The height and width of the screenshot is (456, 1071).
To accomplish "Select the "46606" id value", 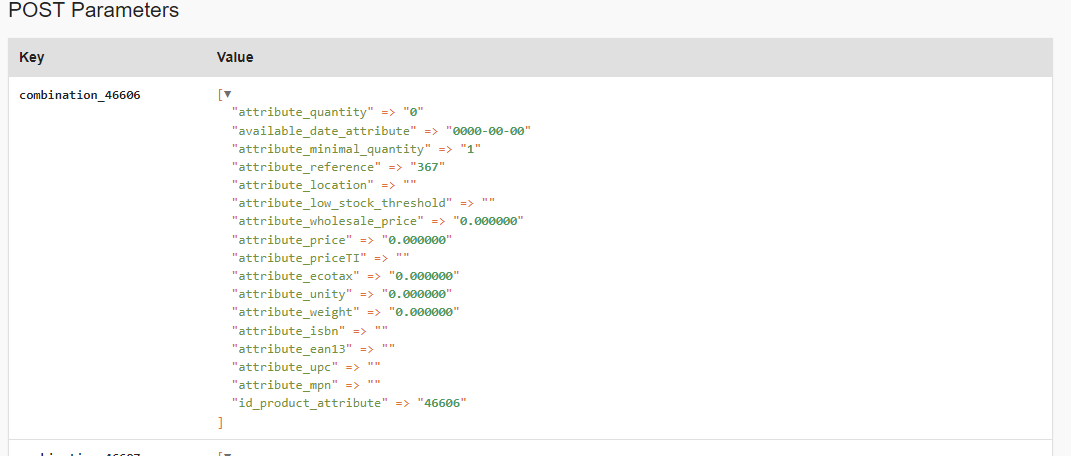I will click(x=442, y=403).
